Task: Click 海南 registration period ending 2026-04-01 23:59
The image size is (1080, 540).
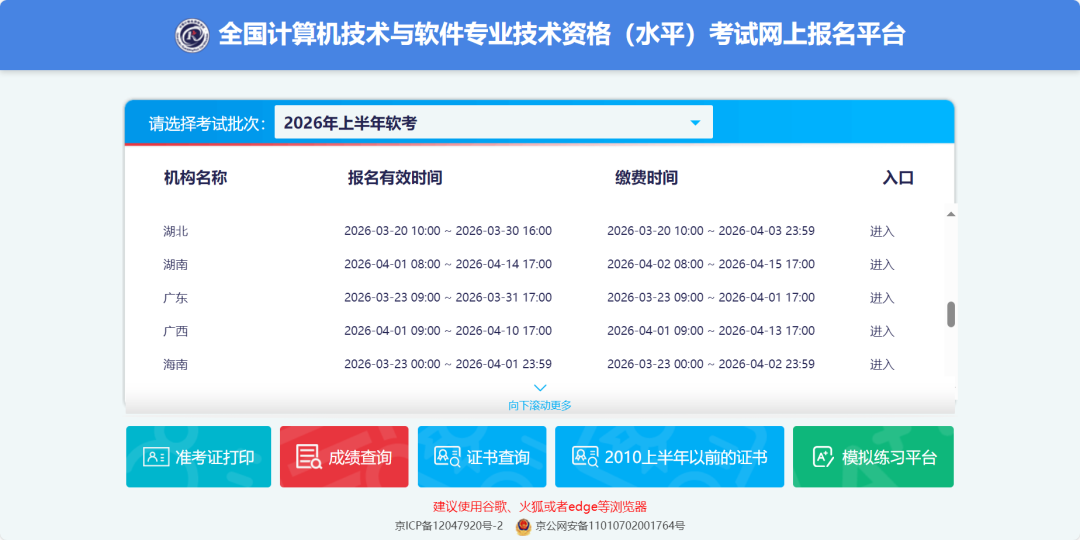Action: tap(448, 364)
